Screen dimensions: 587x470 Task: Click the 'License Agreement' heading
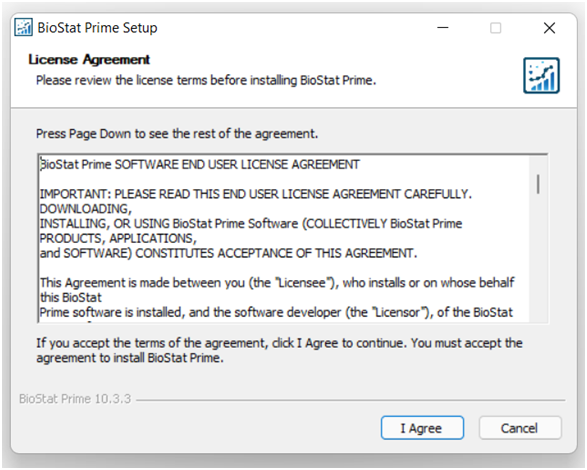pos(89,60)
